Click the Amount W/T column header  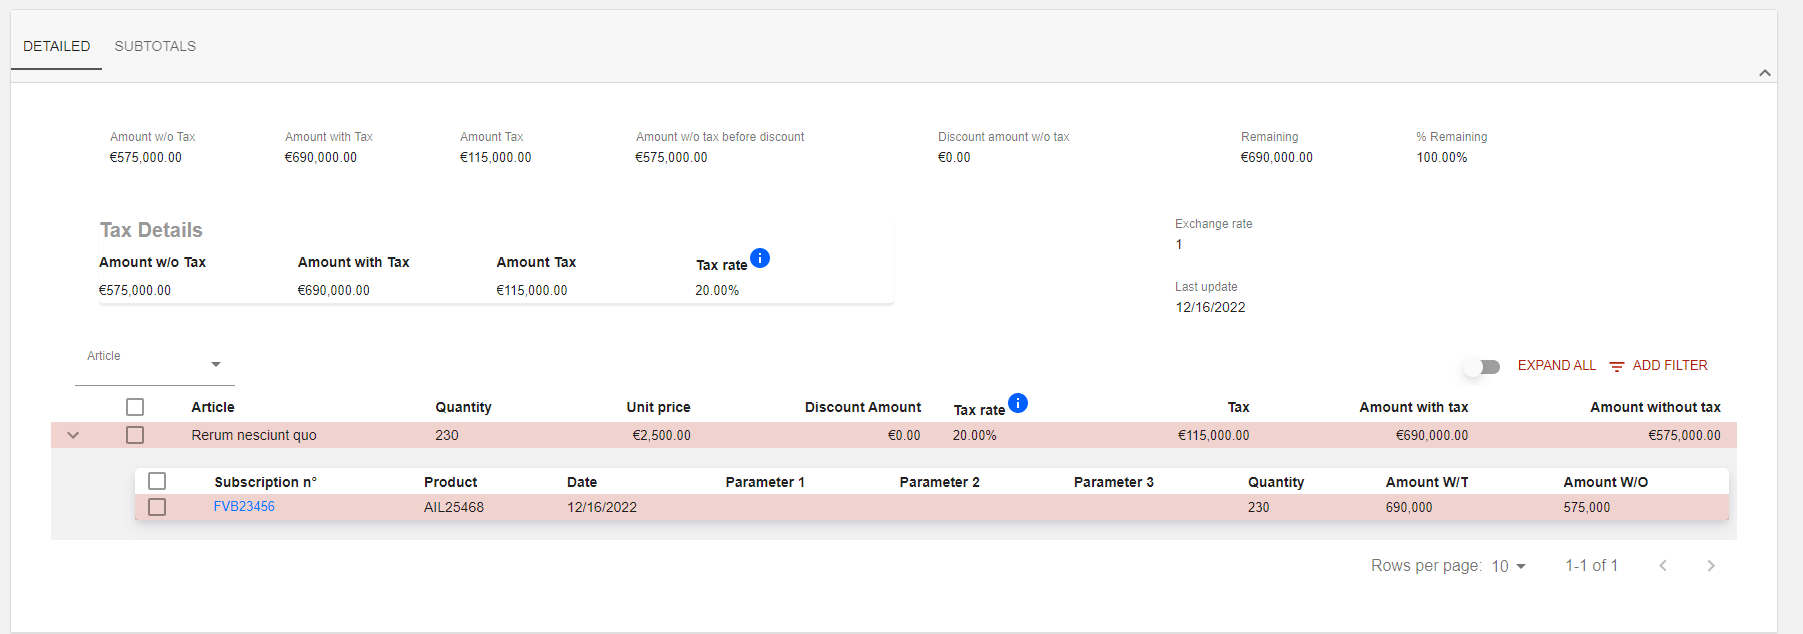1427,482
